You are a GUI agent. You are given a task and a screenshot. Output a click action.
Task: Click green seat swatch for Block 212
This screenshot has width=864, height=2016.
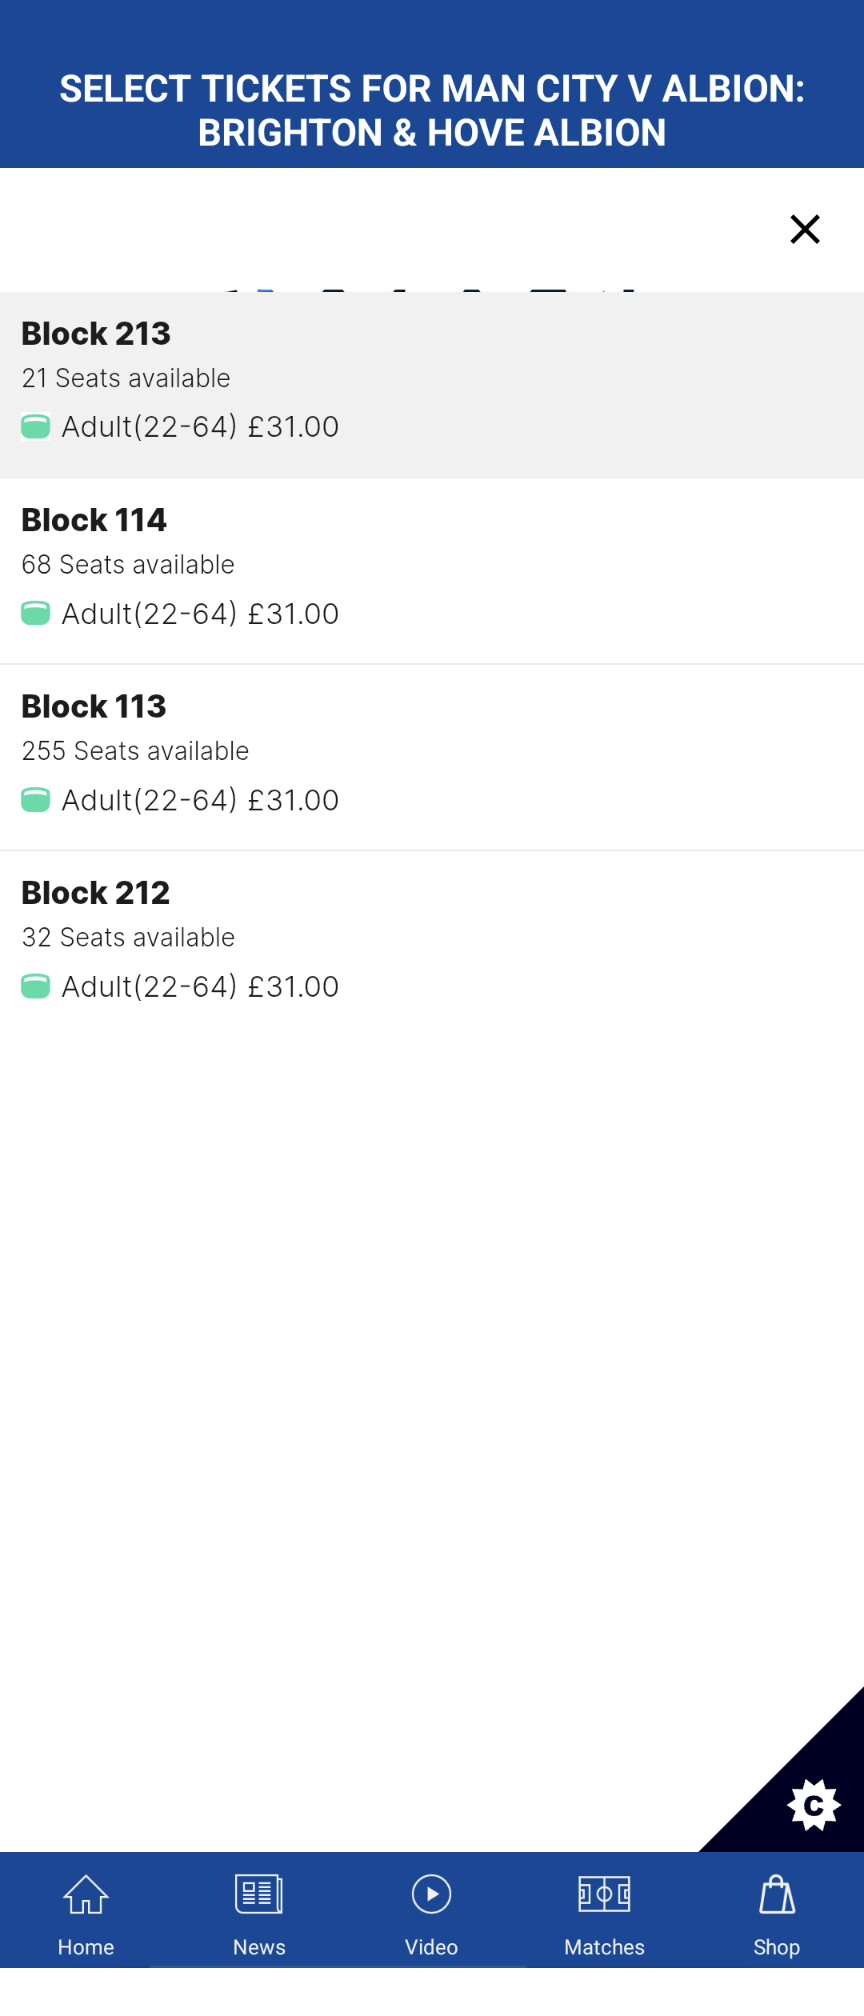coord(36,987)
